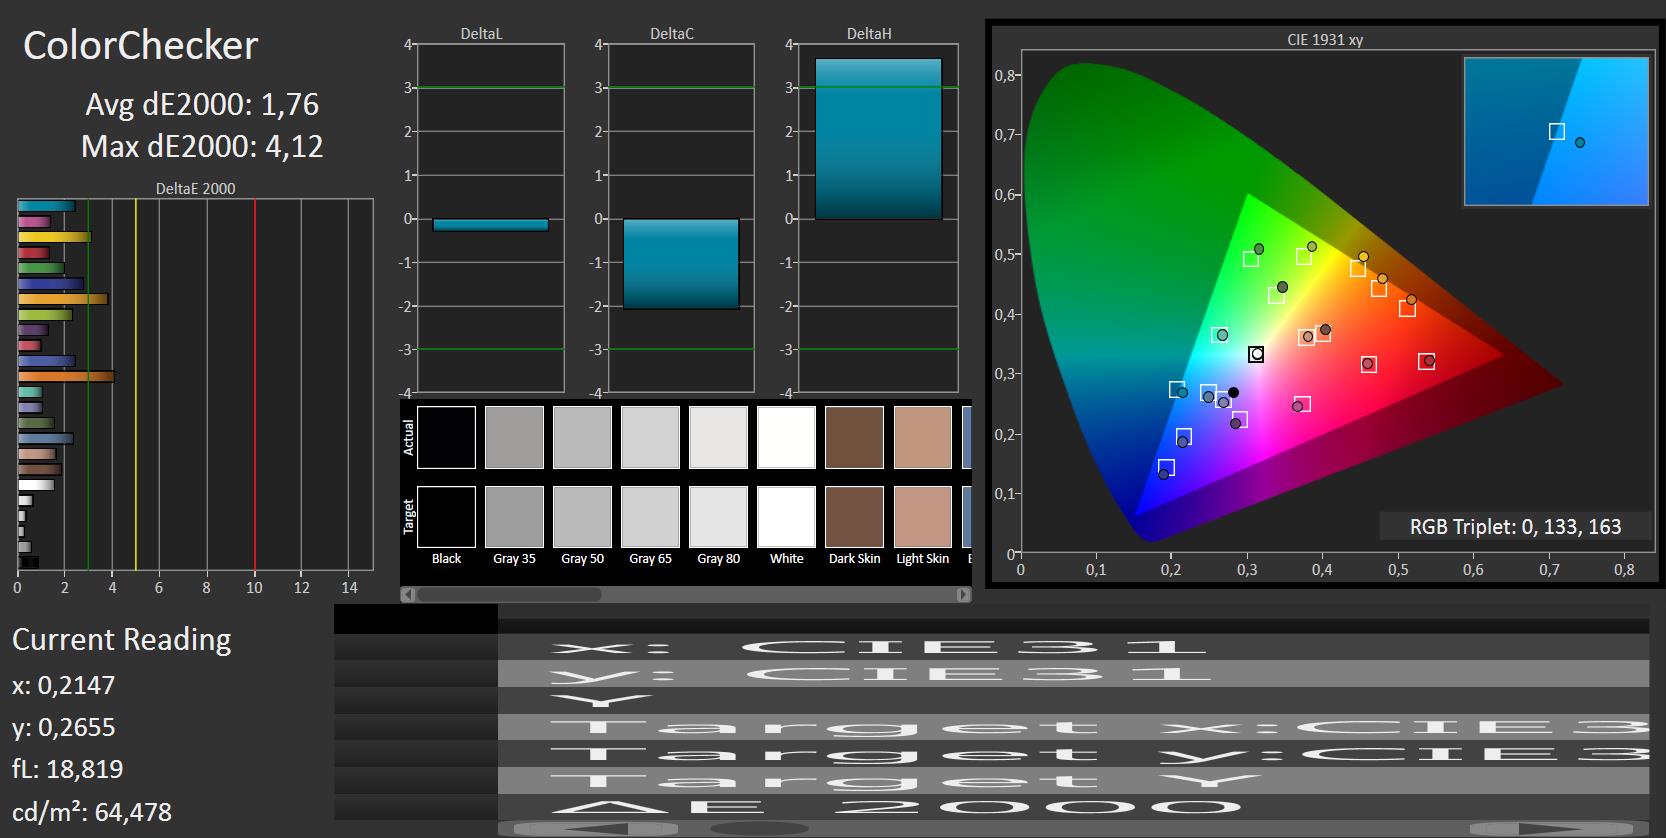Click the DeltaC bar
This screenshot has height=838, width=1666.
tap(681, 264)
